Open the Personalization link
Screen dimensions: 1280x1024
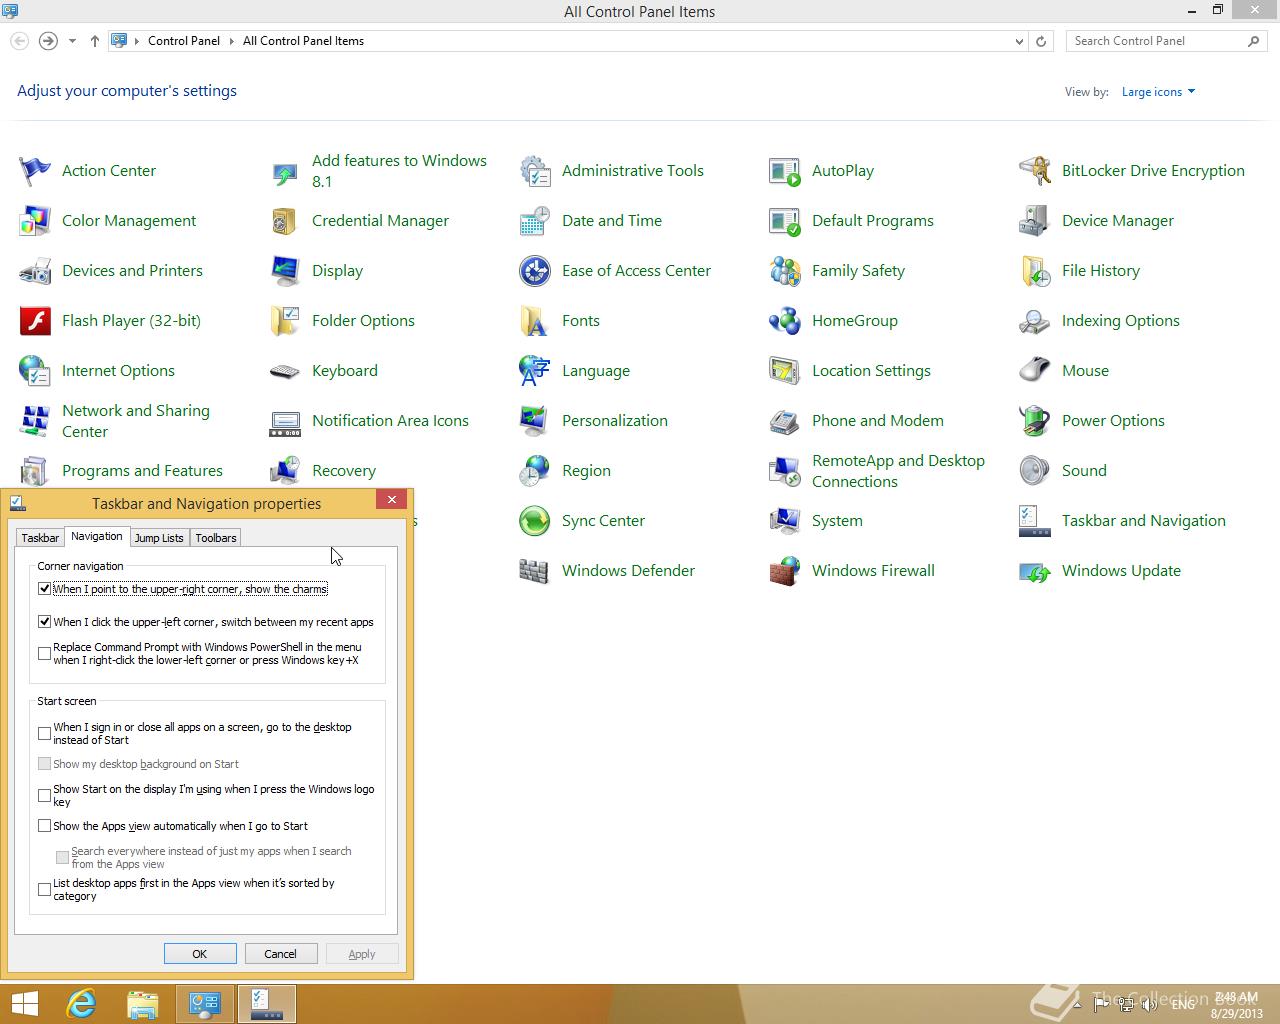point(614,421)
